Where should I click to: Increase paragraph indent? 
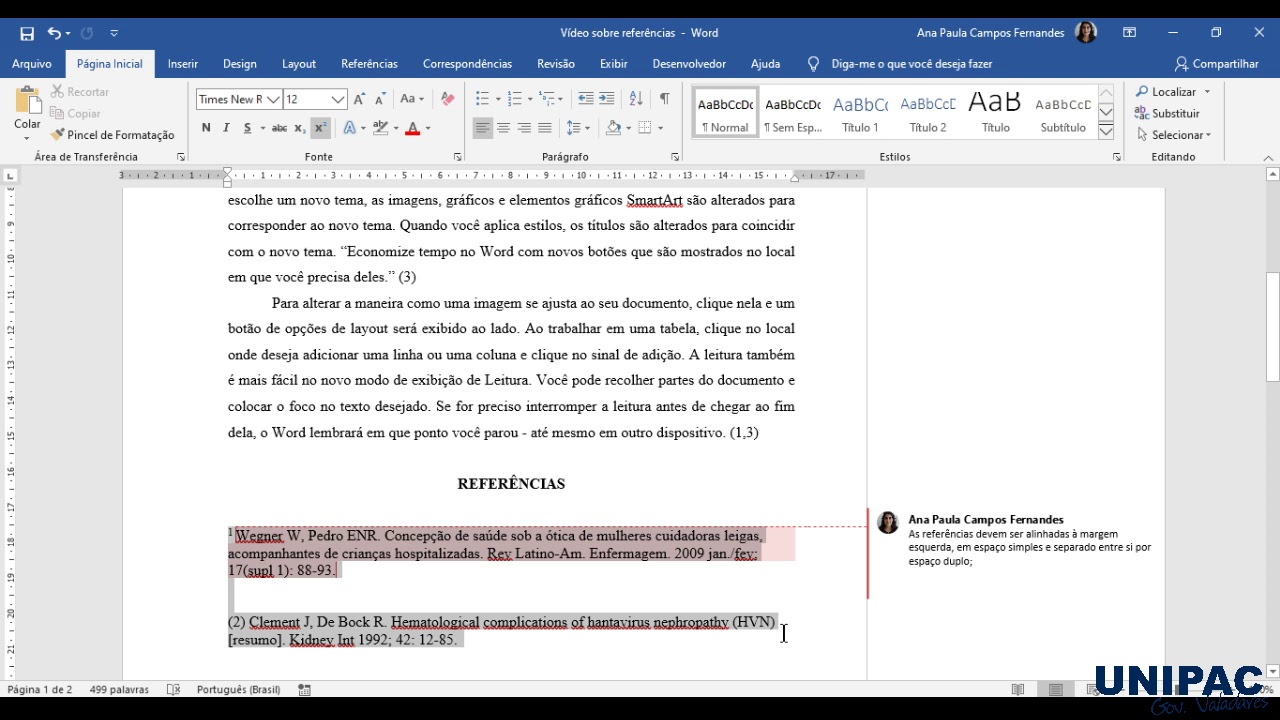click(608, 99)
